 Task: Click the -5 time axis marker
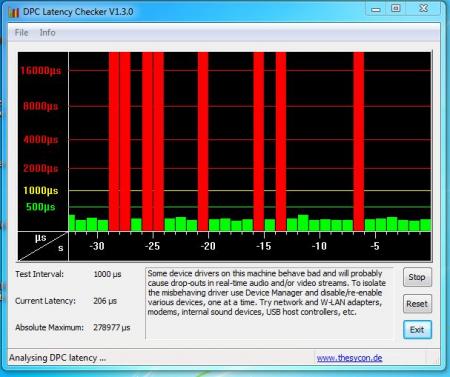[x=375, y=246]
